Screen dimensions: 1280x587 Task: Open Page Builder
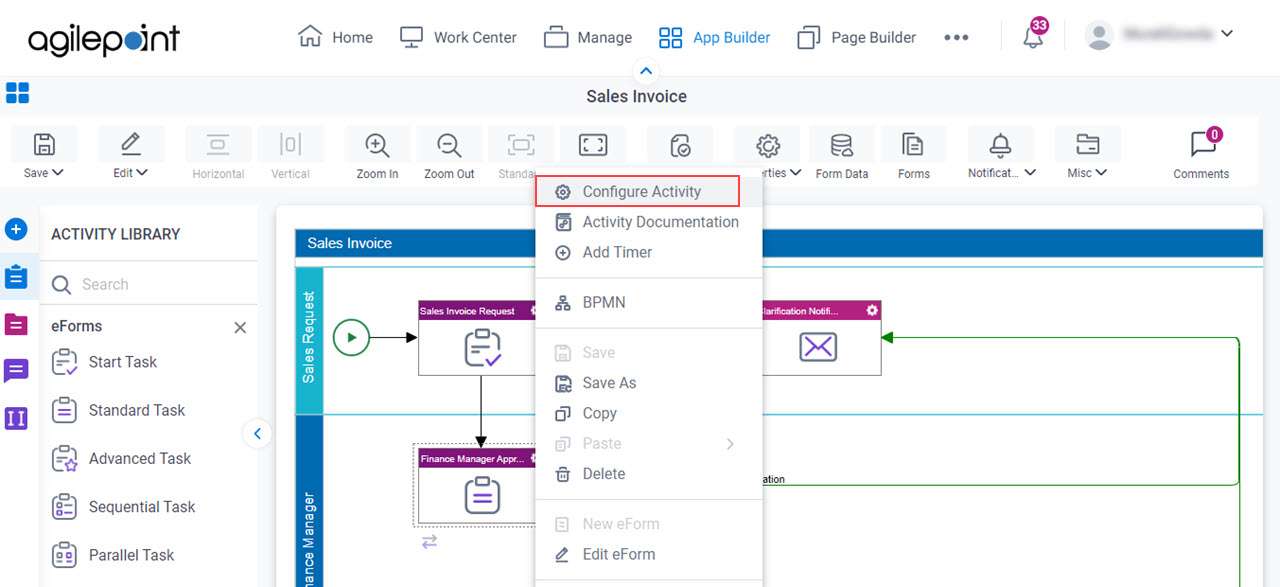[856, 37]
